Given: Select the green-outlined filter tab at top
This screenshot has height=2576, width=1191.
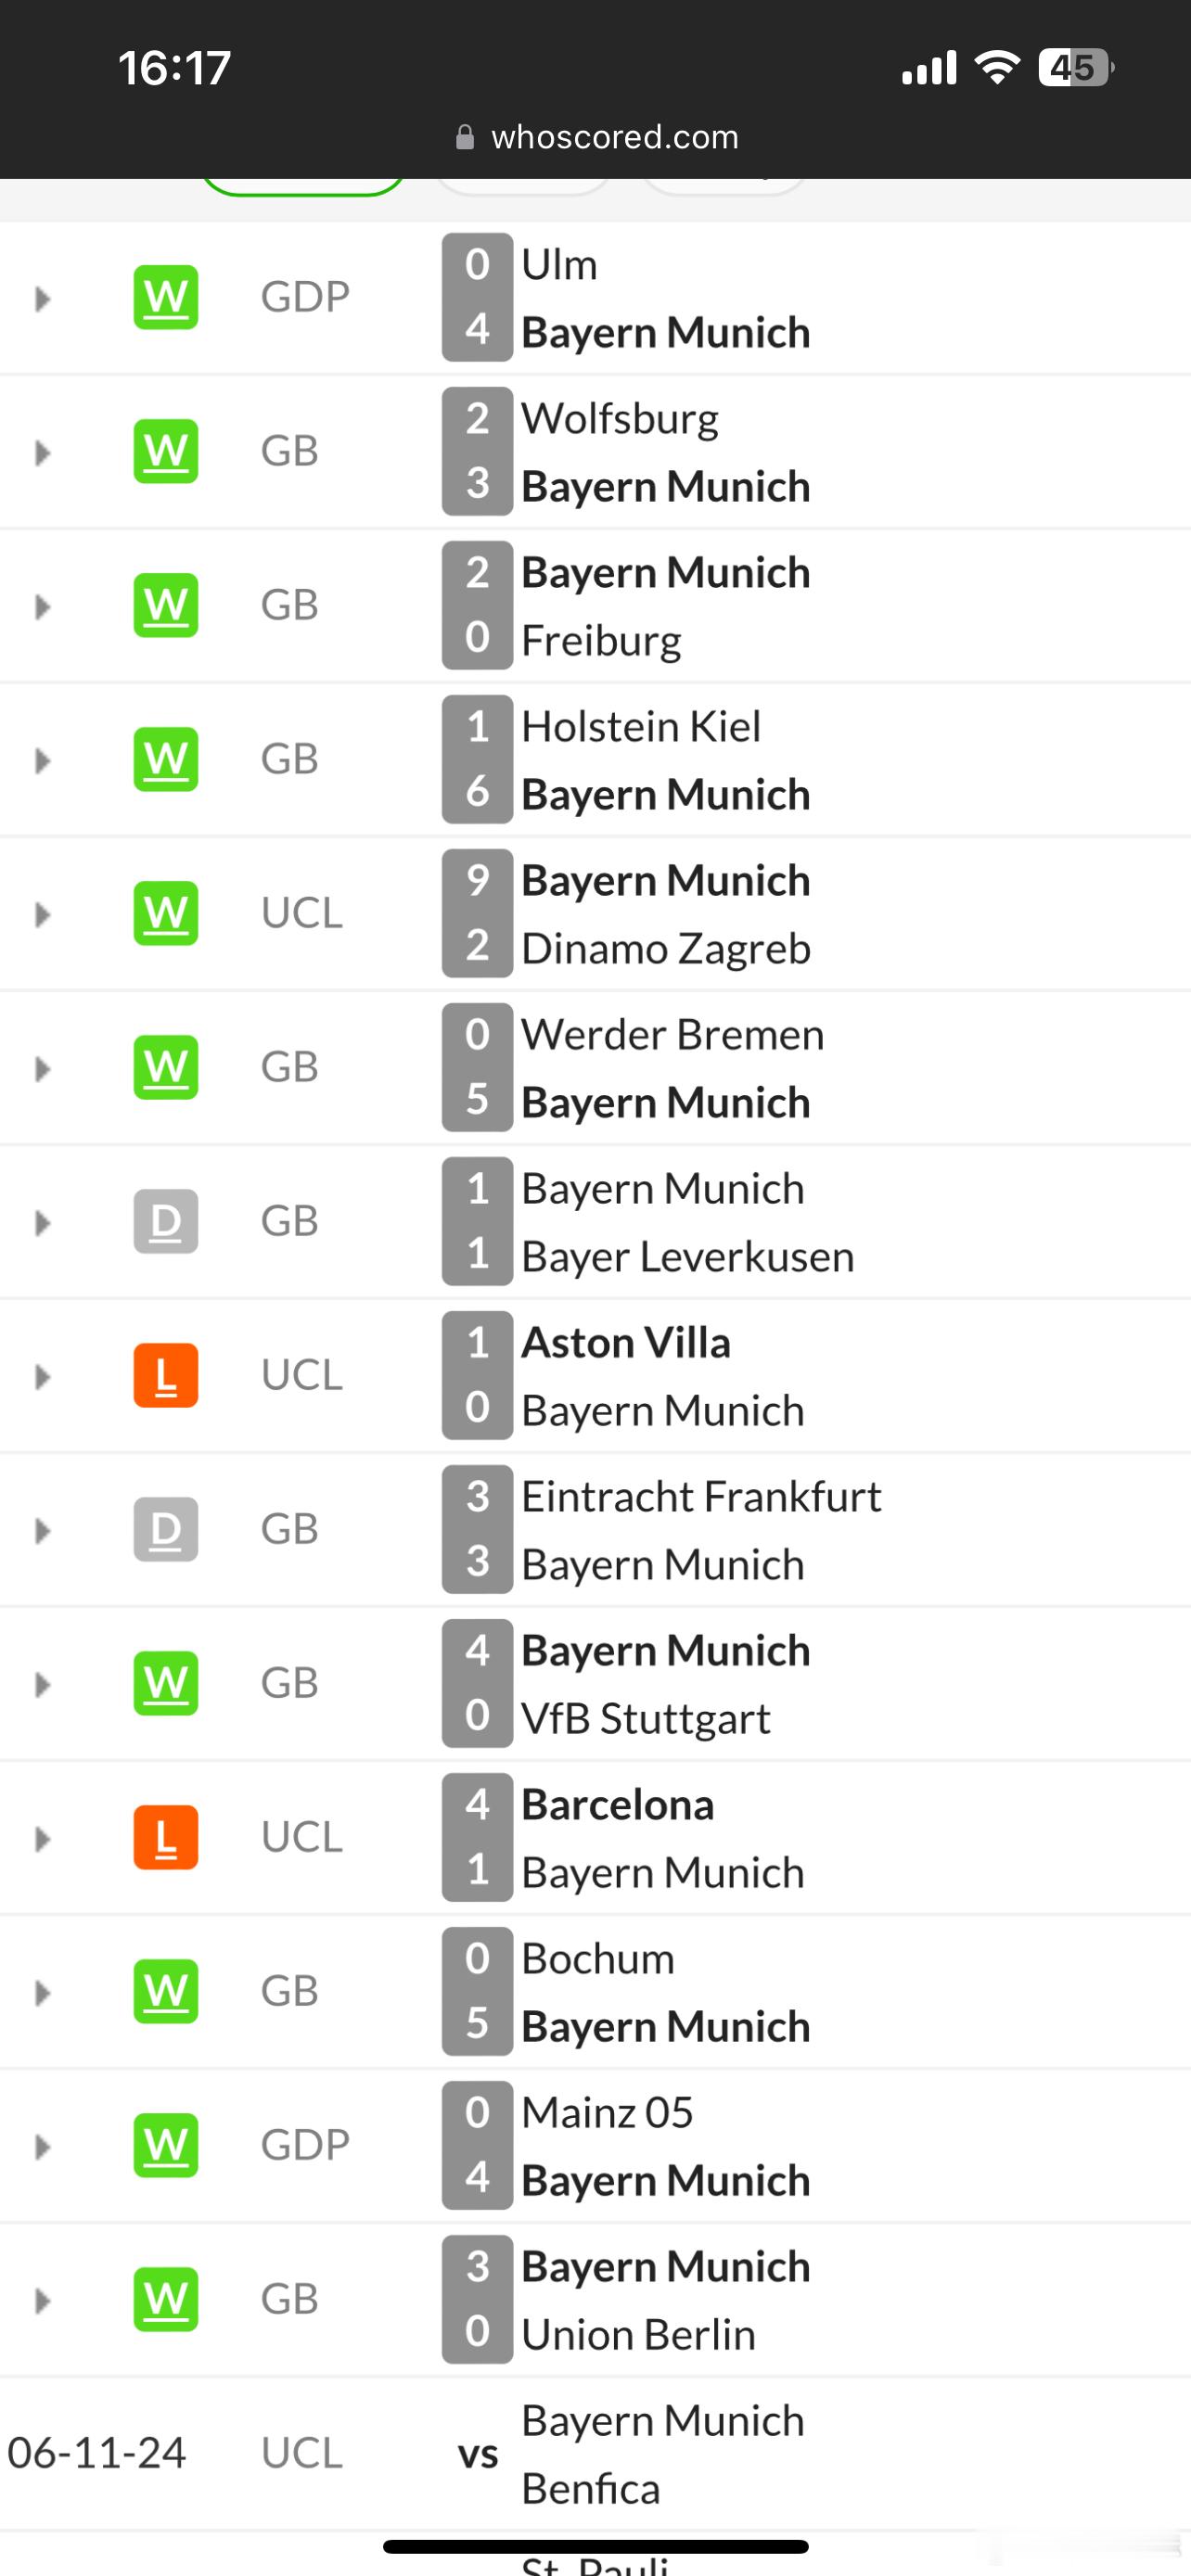Looking at the screenshot, I should (303, 186).
